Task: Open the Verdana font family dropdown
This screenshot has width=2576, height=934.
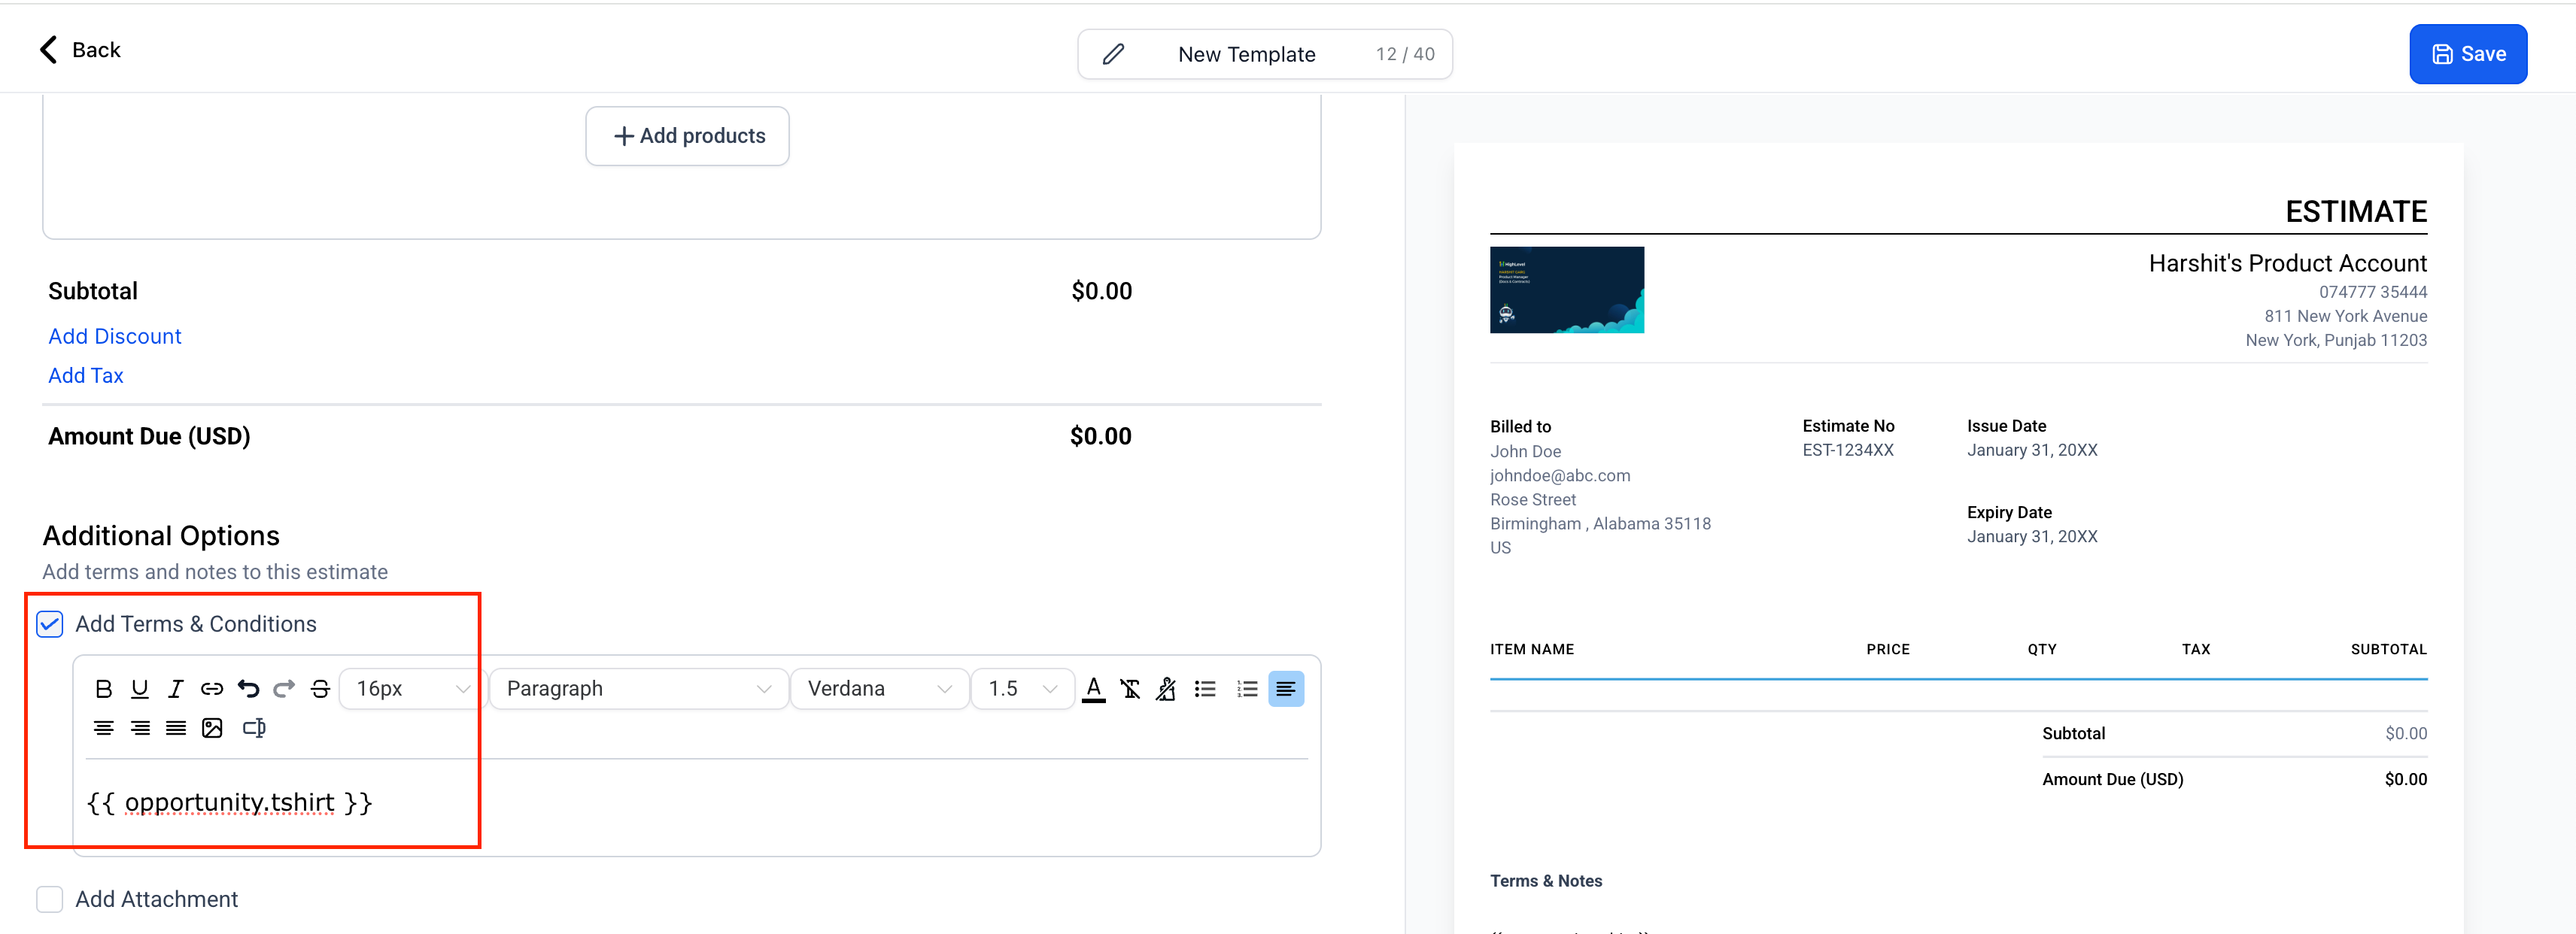Action: point(878,688)
